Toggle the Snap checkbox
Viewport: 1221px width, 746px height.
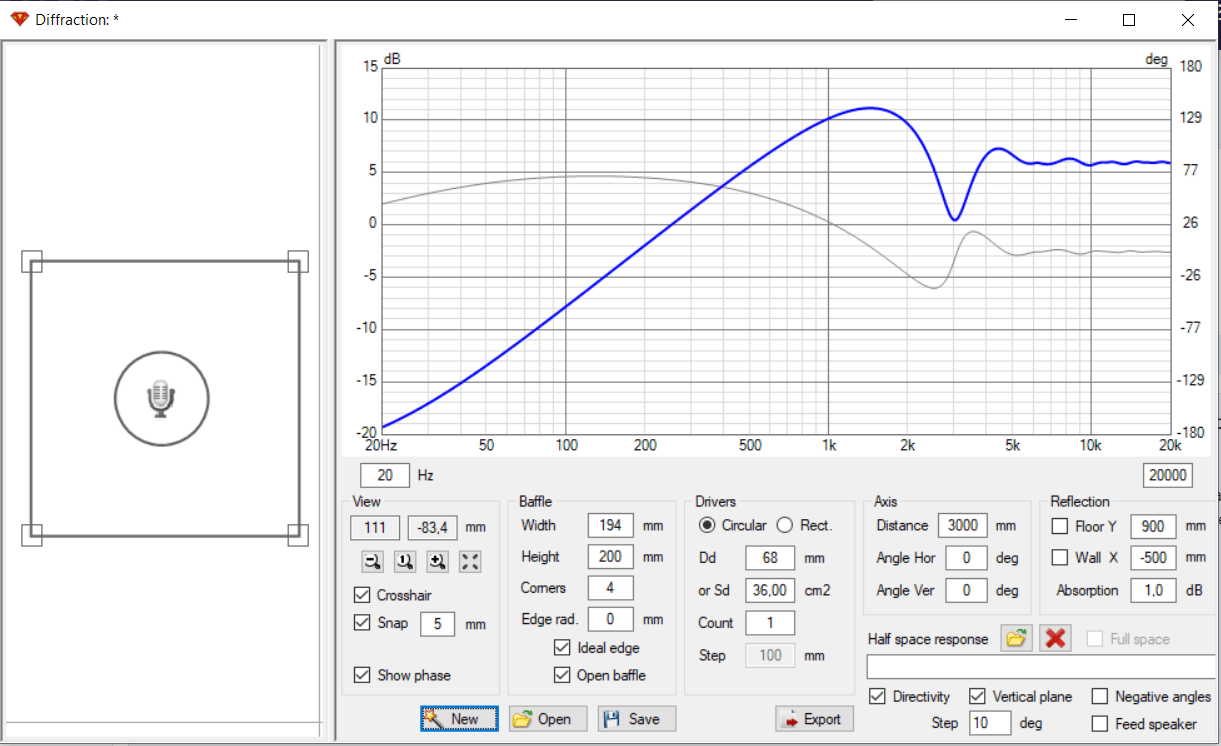tap(362, 623)
